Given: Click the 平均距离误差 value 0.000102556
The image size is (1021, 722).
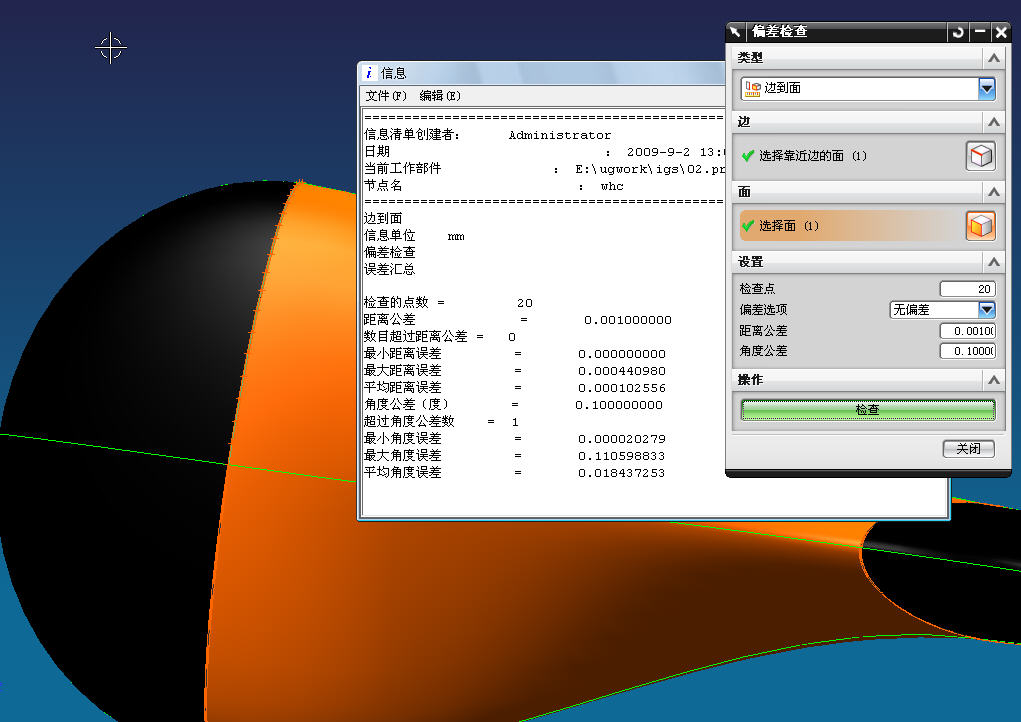Looking at the screenshot, I should tap(622, 388).
